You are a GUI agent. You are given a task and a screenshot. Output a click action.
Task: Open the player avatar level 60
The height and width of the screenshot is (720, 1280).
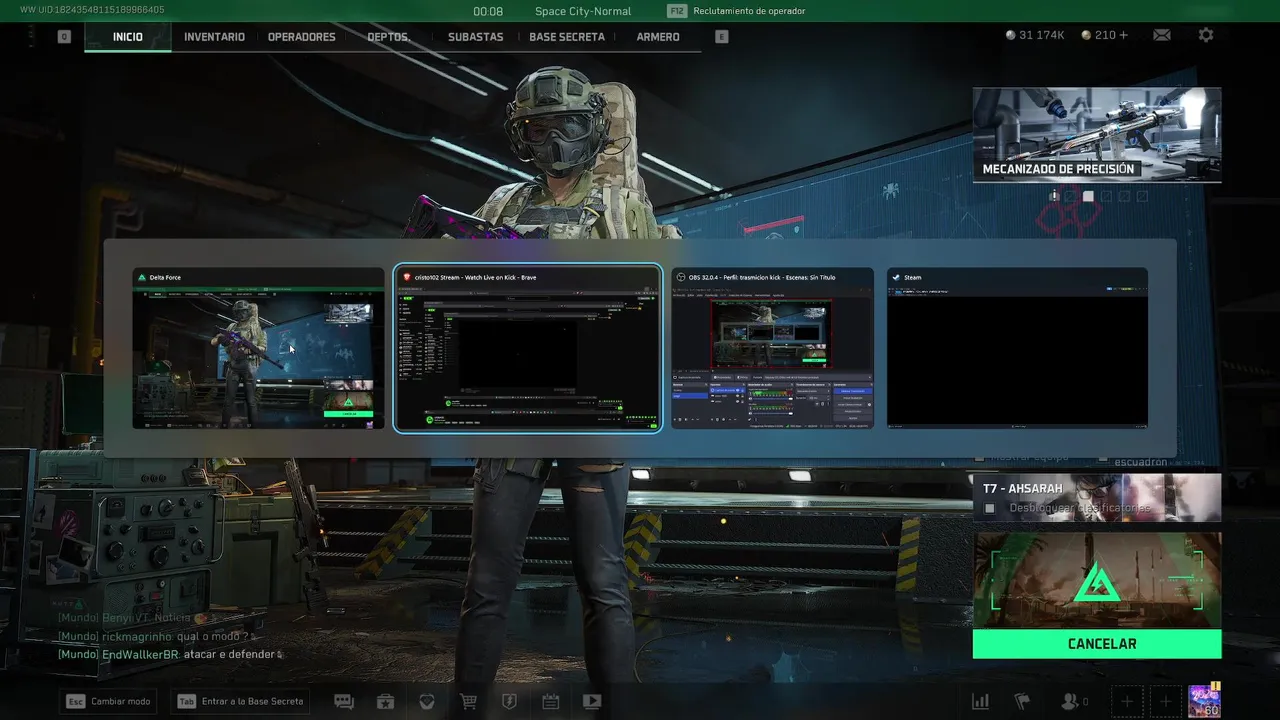1204,701
